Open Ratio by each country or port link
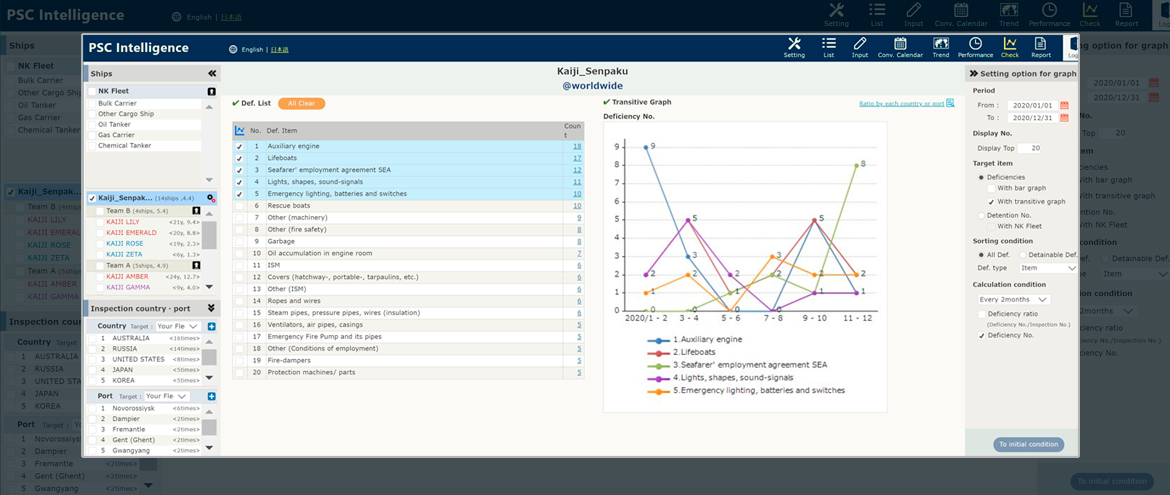 pyautogui.click(x=902, y=103)
